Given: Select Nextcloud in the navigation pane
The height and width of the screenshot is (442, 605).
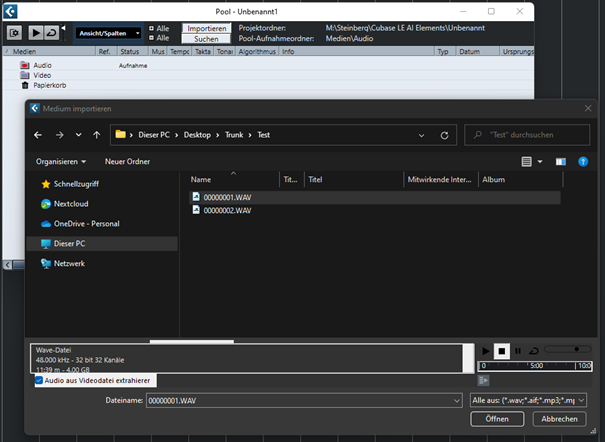Looking at the screenshot, I should (x=64, y=204).
